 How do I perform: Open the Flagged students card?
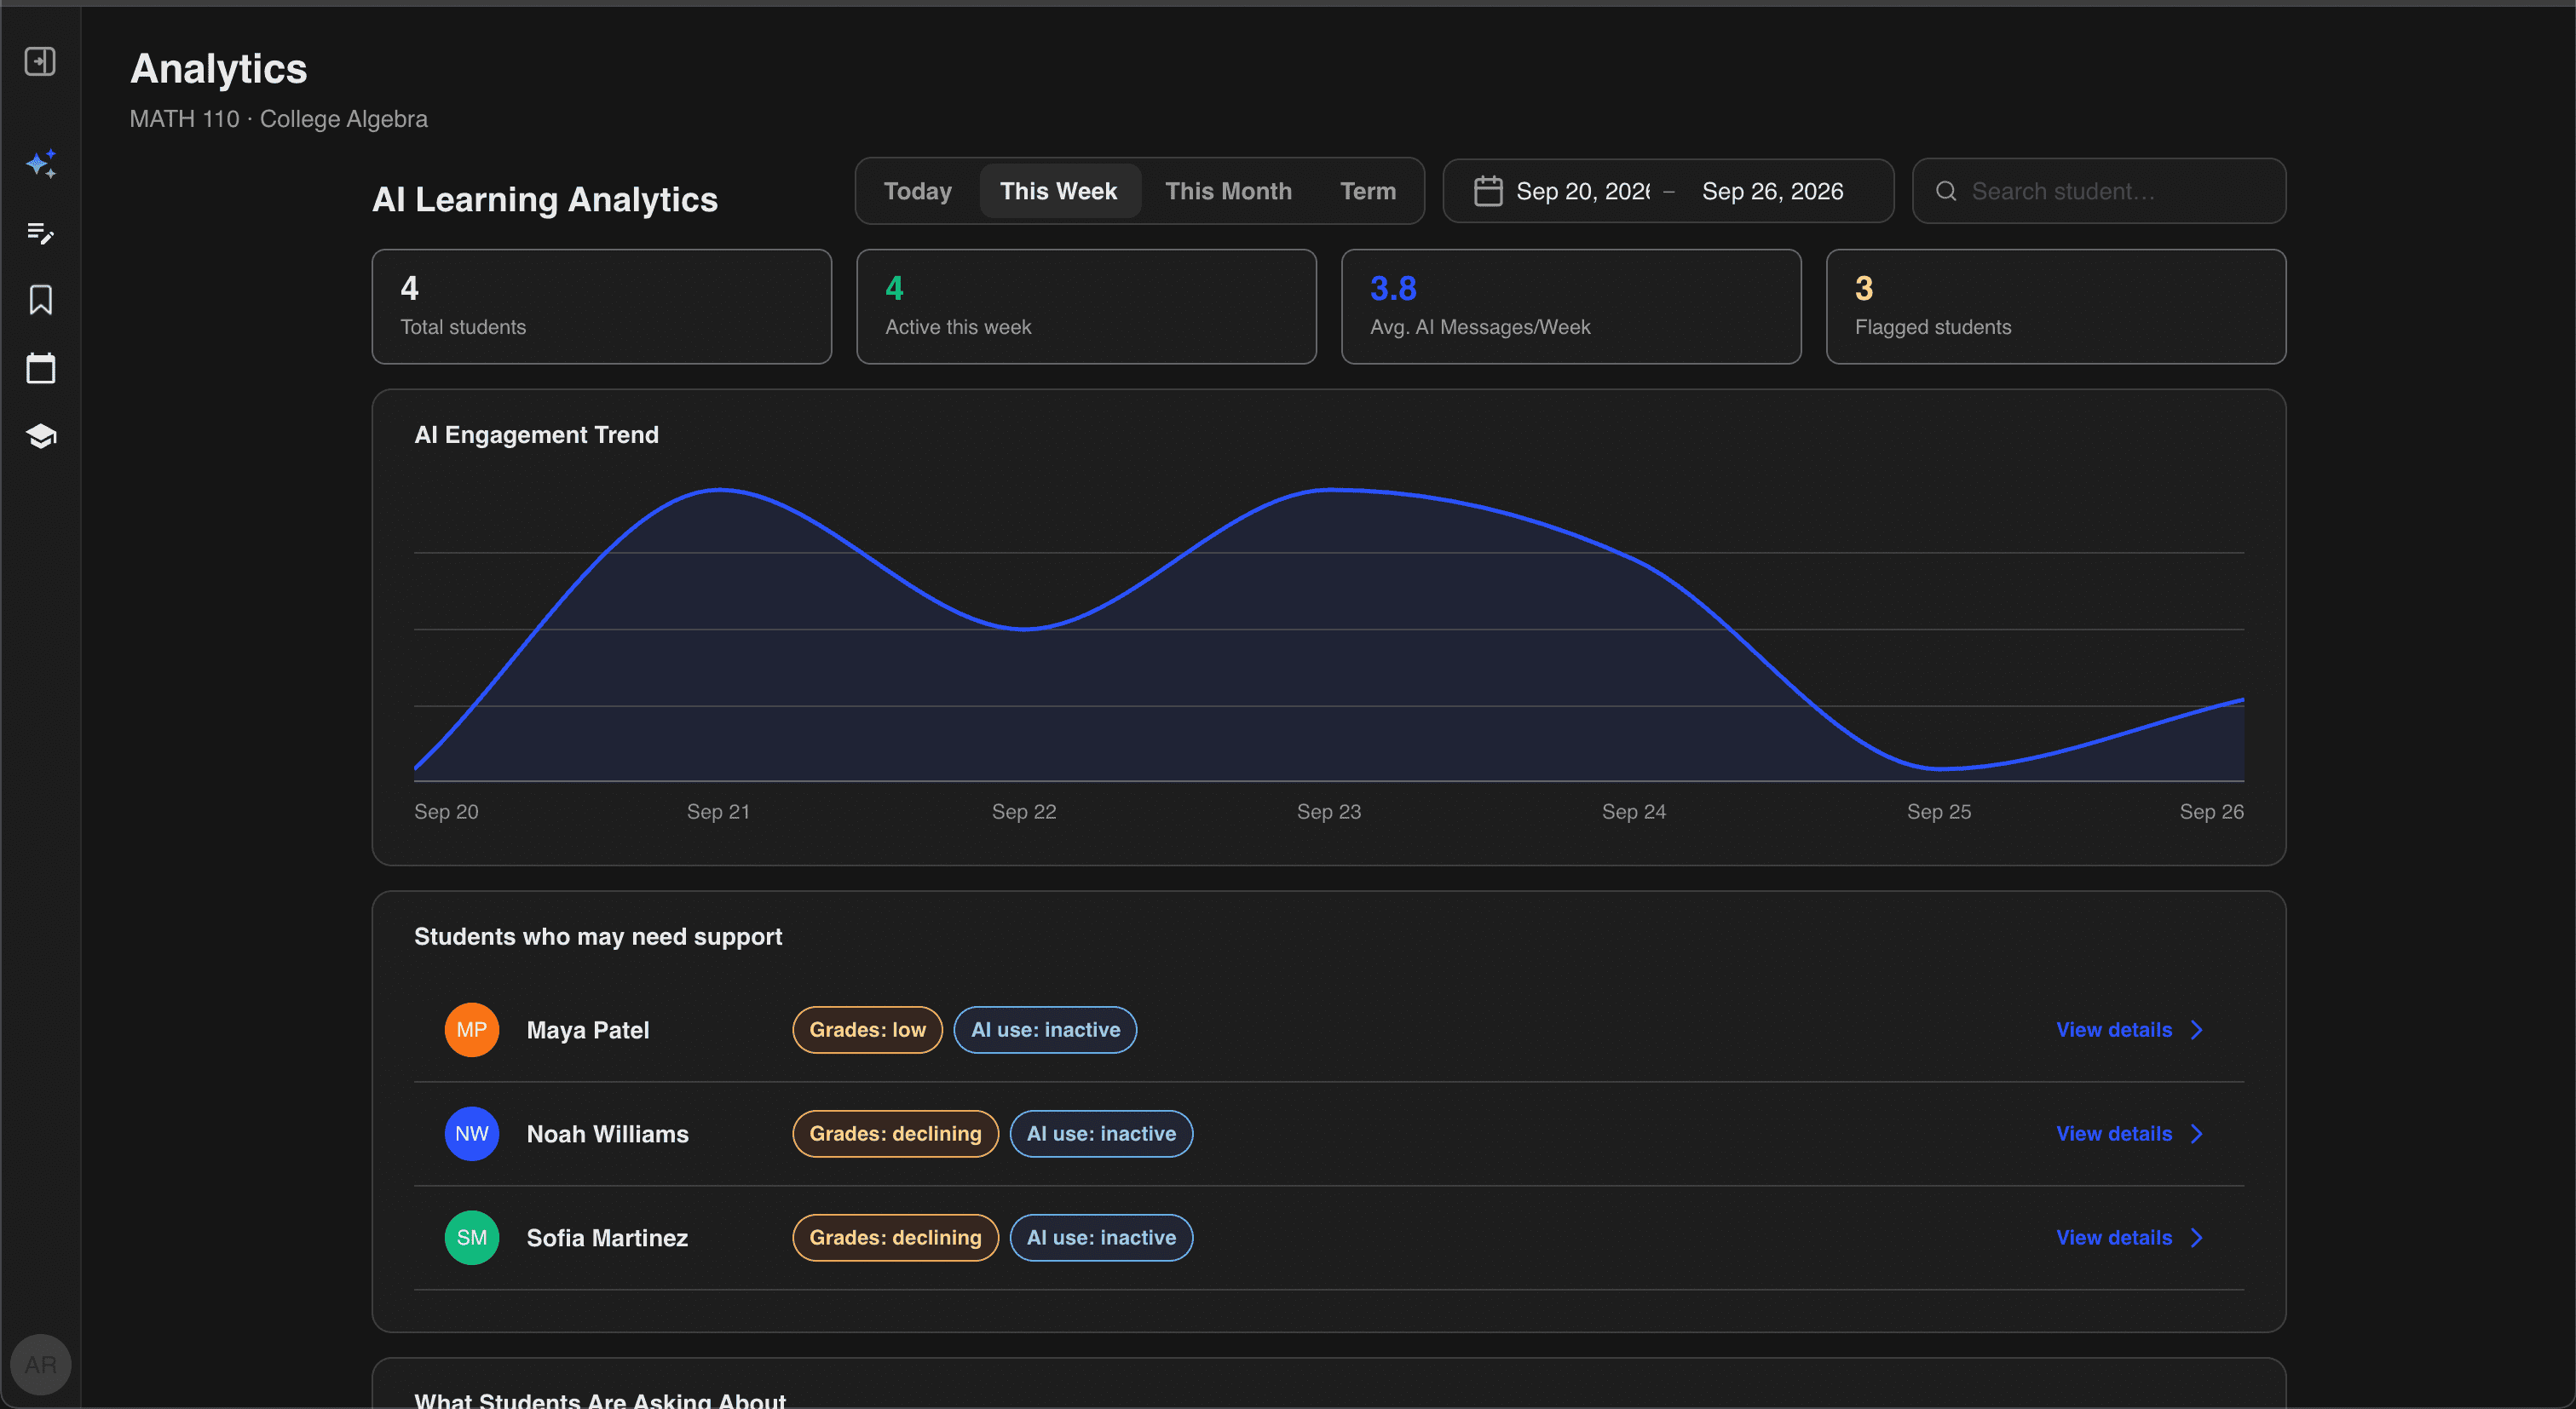coord(2056,307)
